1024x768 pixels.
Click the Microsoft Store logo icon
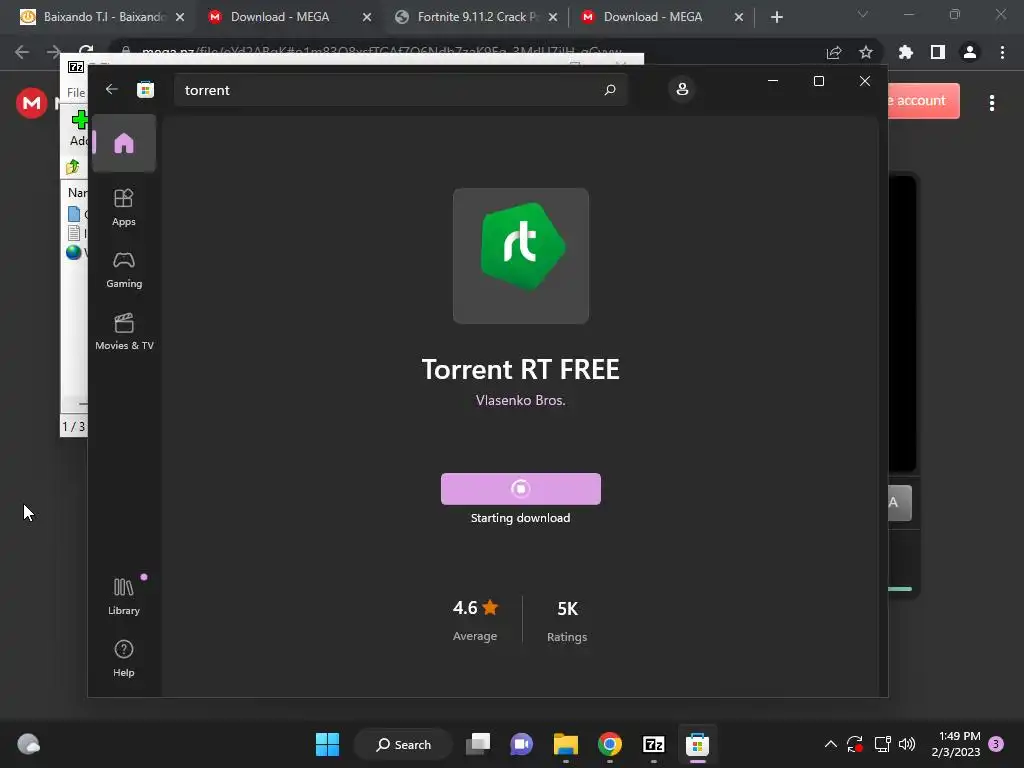145,89
